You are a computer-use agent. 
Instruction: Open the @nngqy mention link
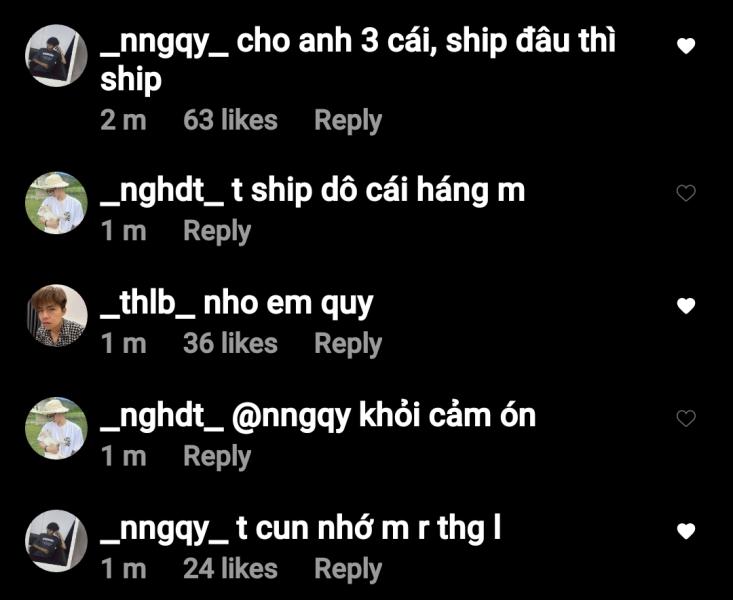(291, 417)
